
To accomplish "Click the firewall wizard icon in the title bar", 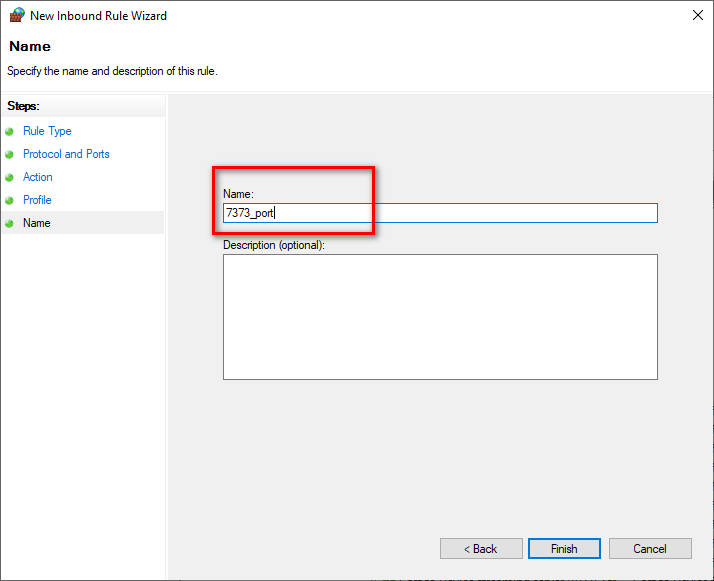I will [x=17, y=15].
